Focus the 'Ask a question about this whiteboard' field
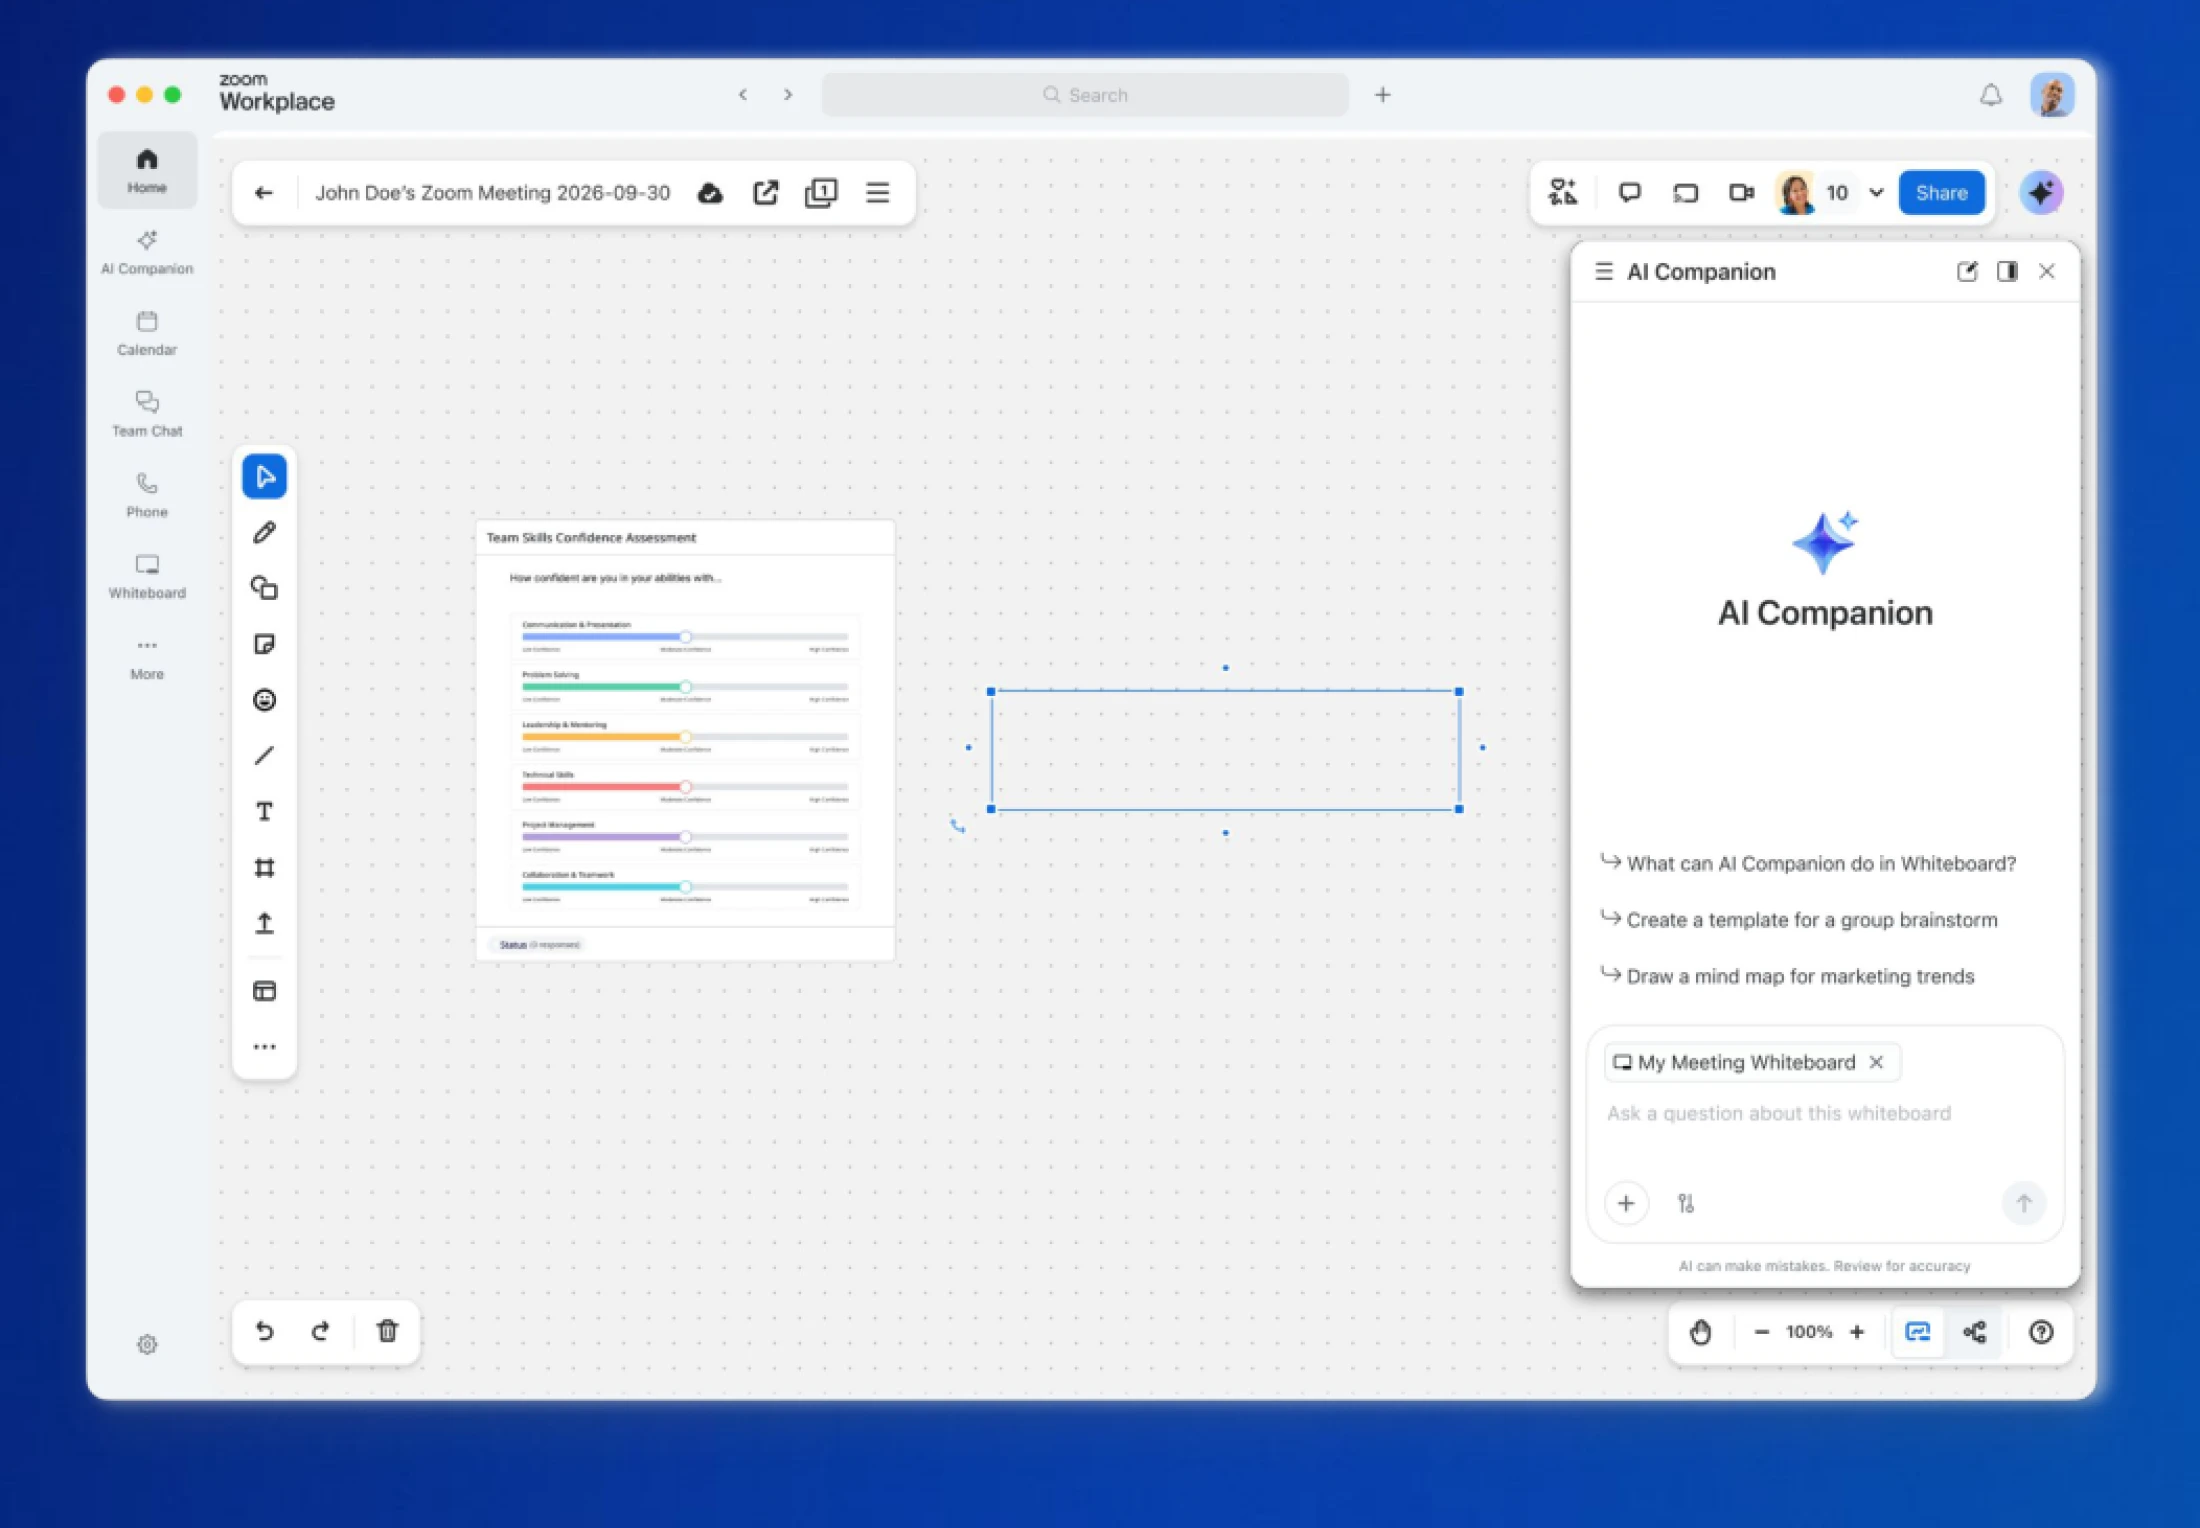Viewport: 2200px width, 1528px height. (x=1825, y=1113)
